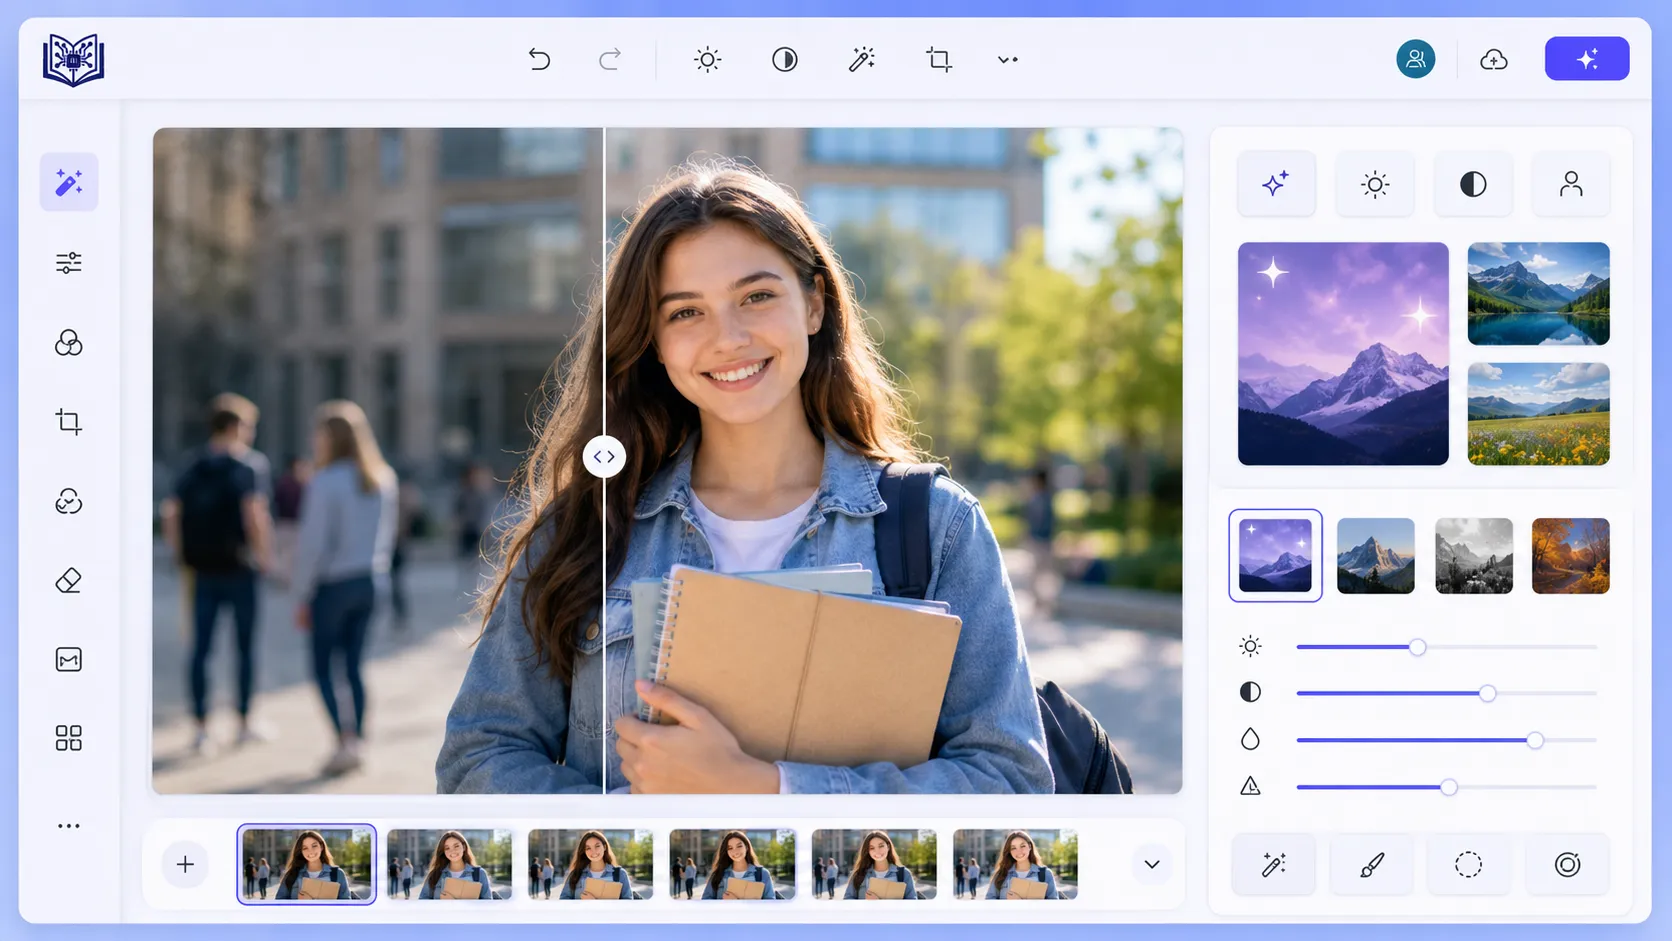Click the half-circle icon beside contrast slider
Screen dimensions: 1672x941
1250,693
